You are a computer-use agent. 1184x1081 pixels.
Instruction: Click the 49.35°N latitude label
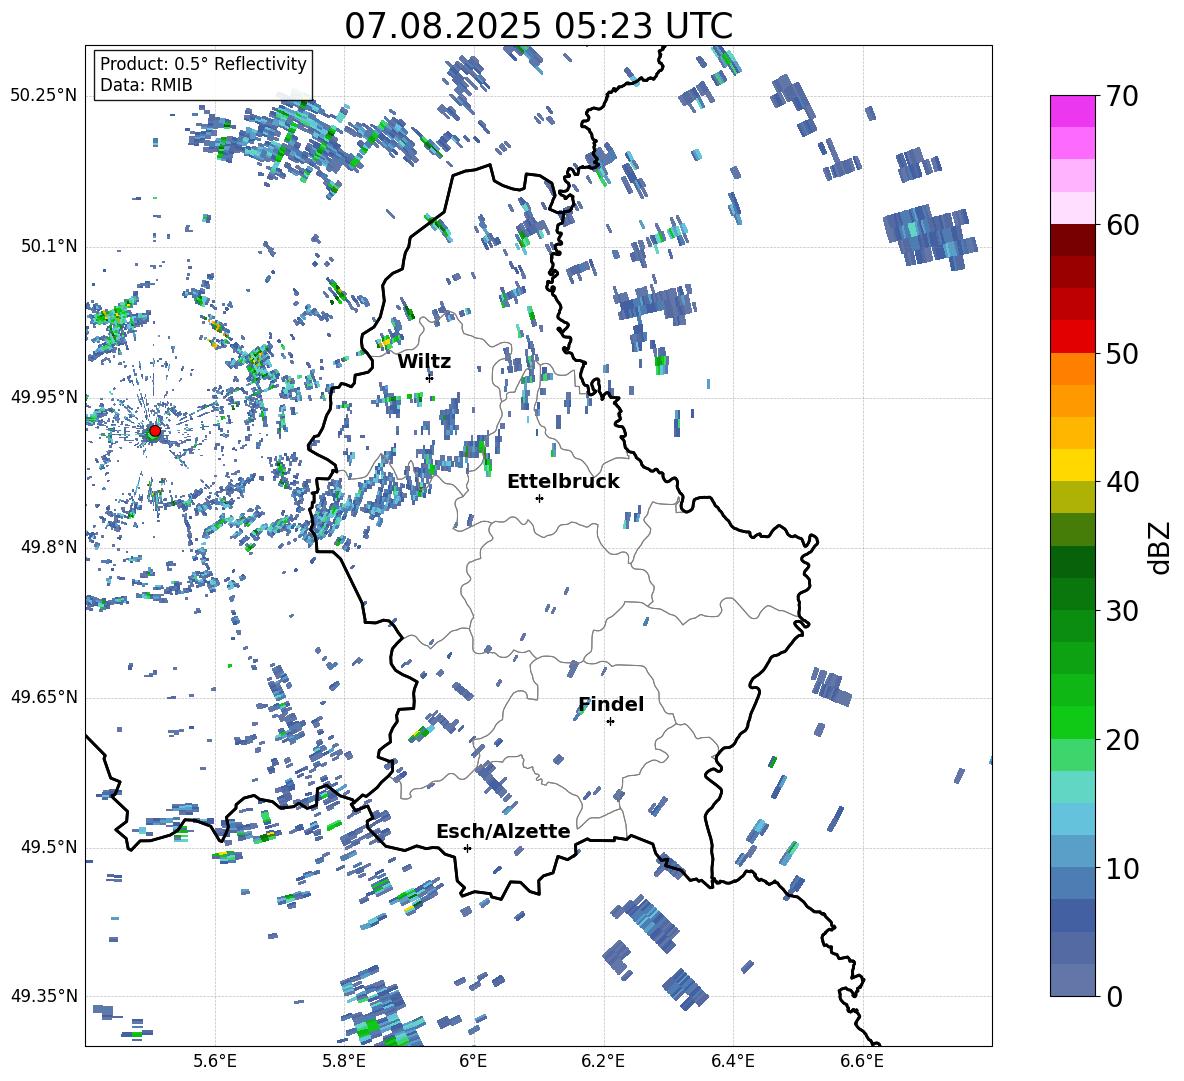[44, 996]
